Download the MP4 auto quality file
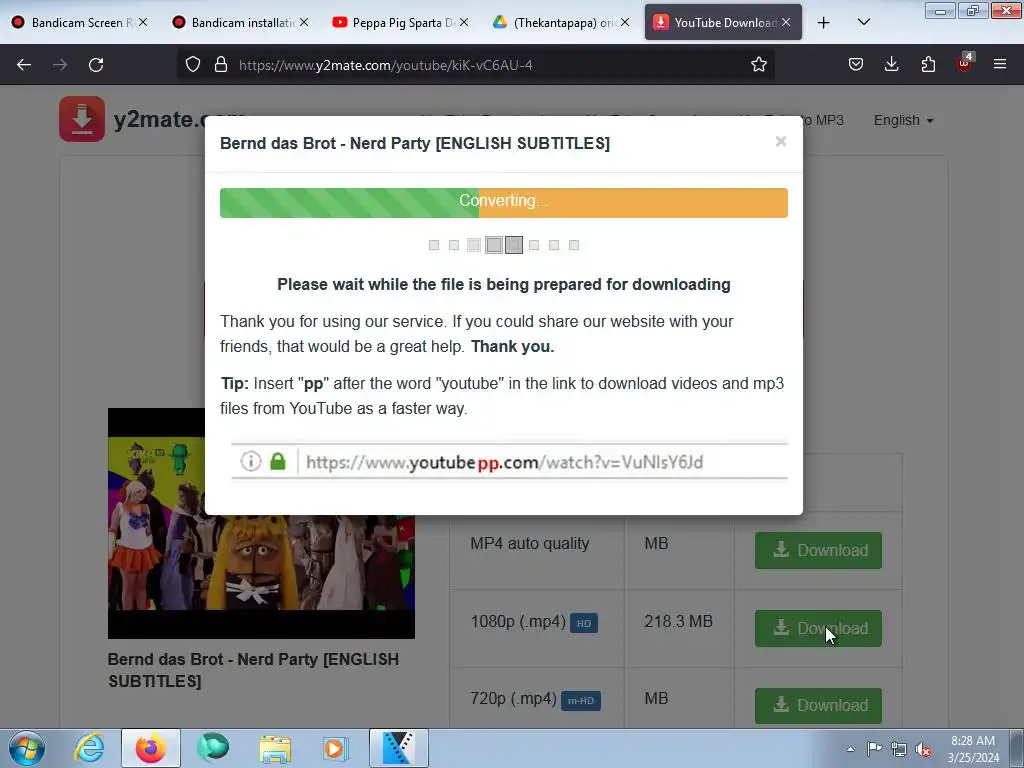 [818, 550]
